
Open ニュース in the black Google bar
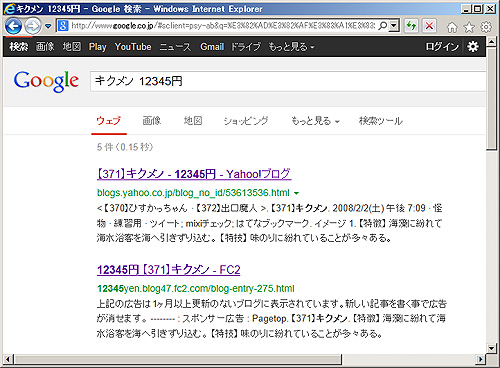pos(175,47)
